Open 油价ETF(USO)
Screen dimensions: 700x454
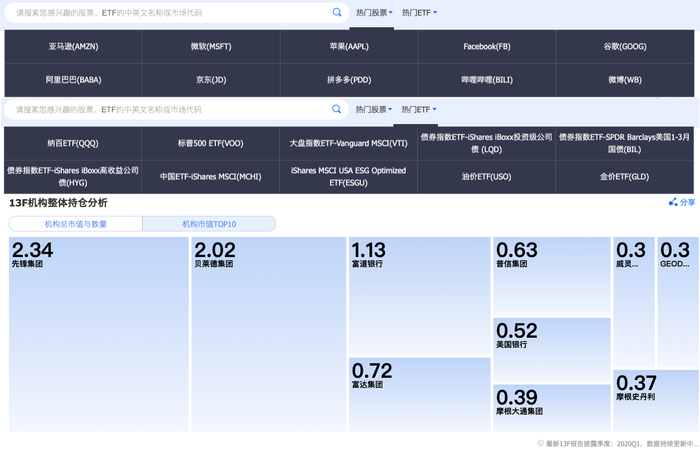487,177
